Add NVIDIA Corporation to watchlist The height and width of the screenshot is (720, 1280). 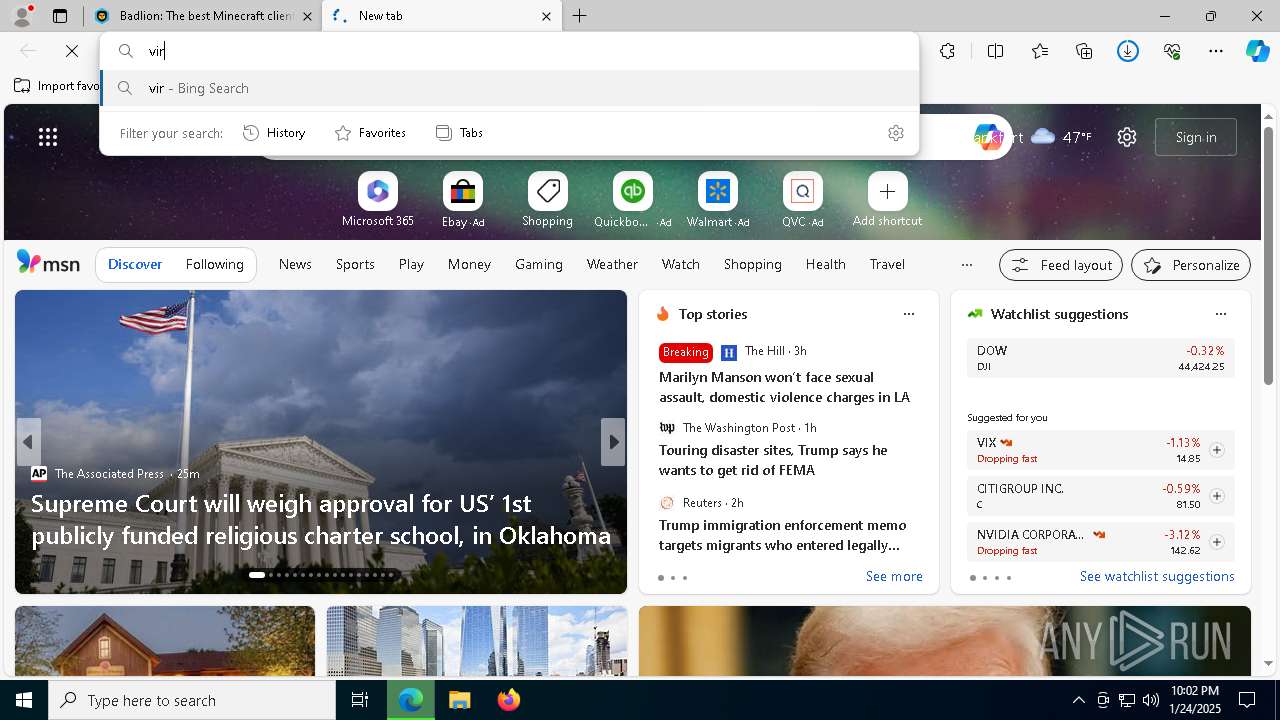point(1216,542)
